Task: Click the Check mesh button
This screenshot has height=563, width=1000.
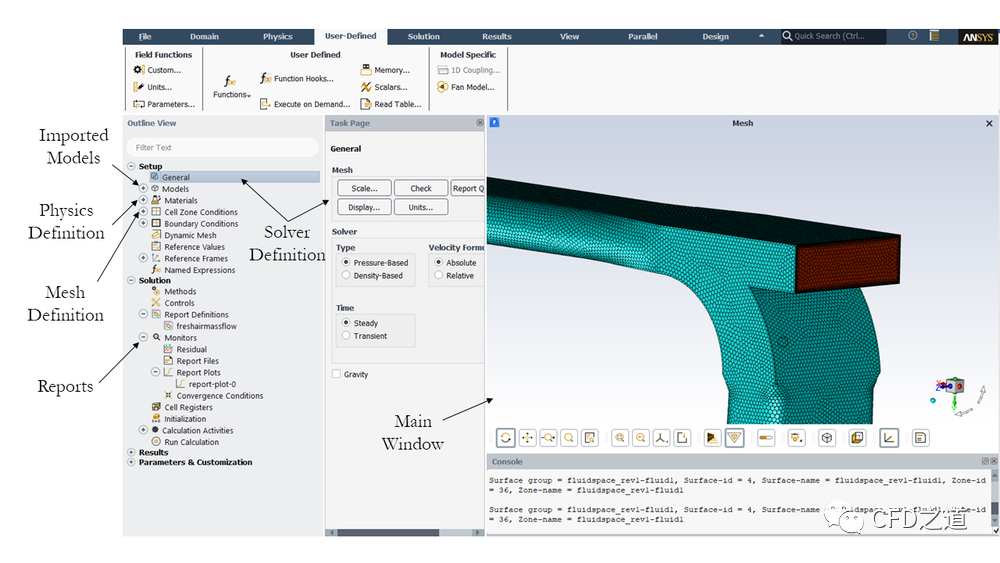Action: (421, 188)
